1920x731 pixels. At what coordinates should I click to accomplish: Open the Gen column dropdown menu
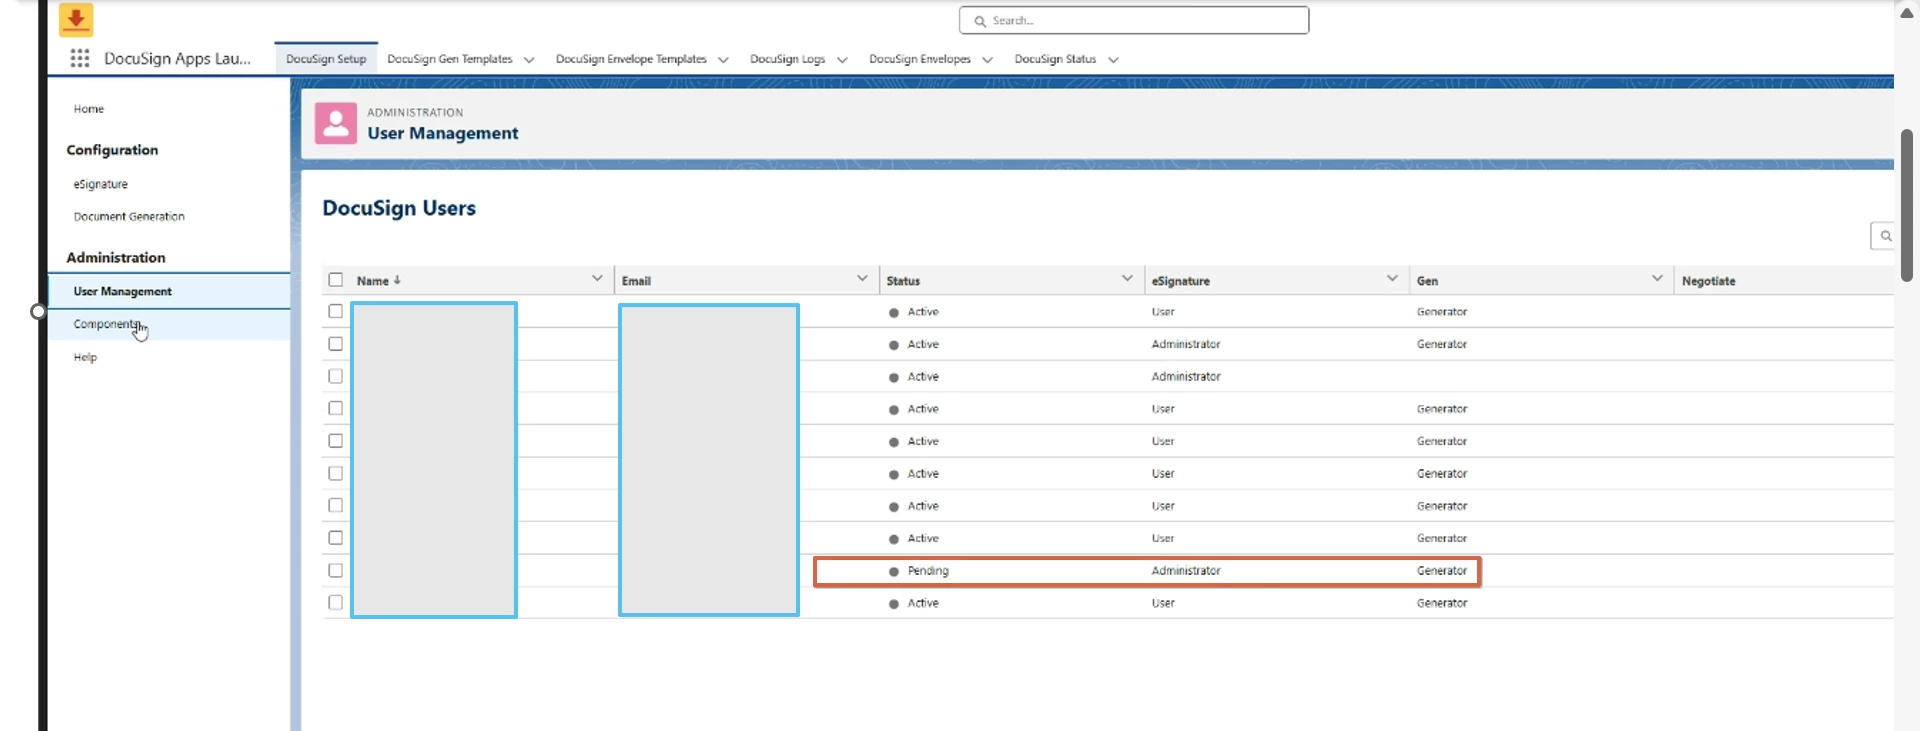click(x=1657, y=278)
